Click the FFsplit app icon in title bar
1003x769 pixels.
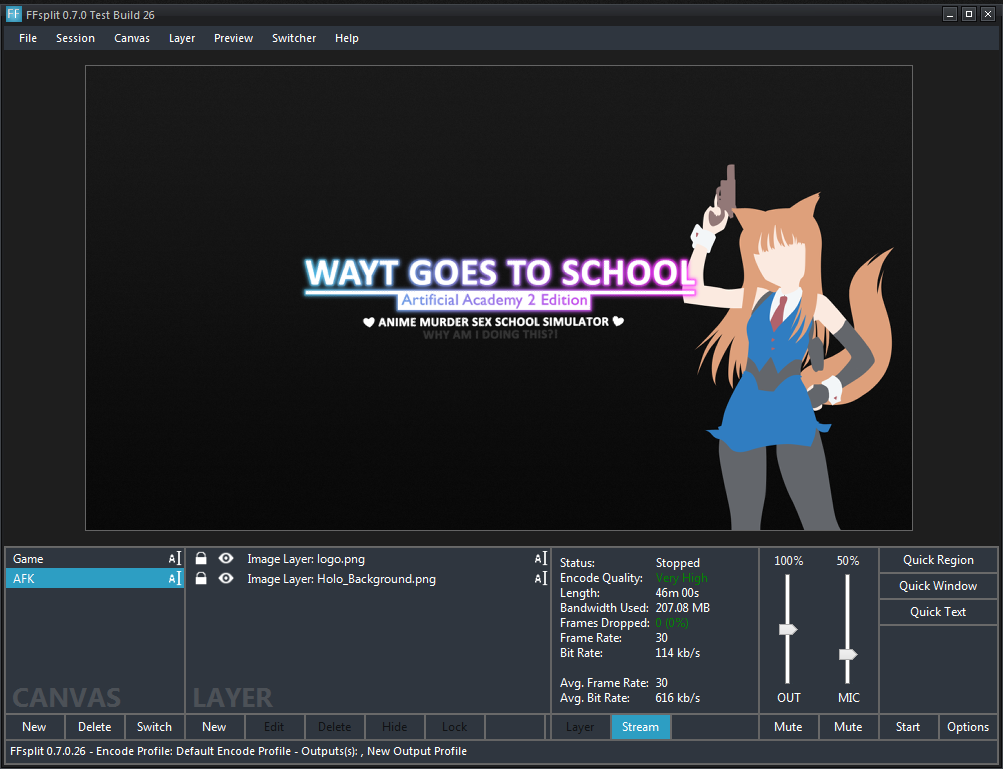click(x=13, y=14)
